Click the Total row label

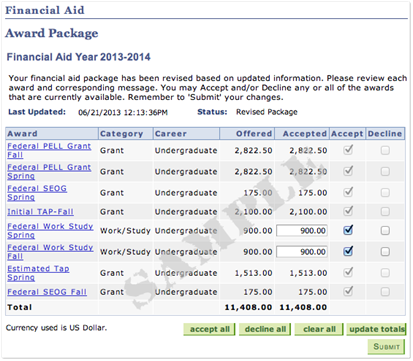[x=20, y=307]
